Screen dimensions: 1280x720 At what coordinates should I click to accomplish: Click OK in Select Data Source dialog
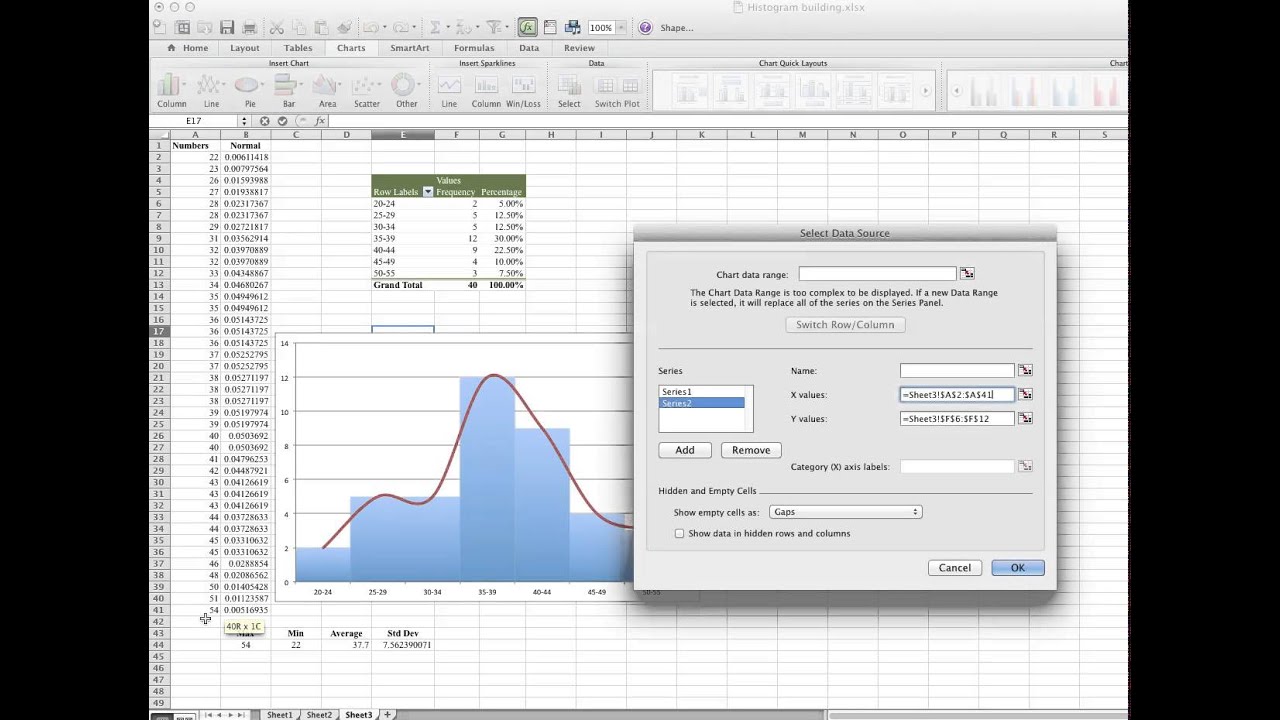(1017, 568)
